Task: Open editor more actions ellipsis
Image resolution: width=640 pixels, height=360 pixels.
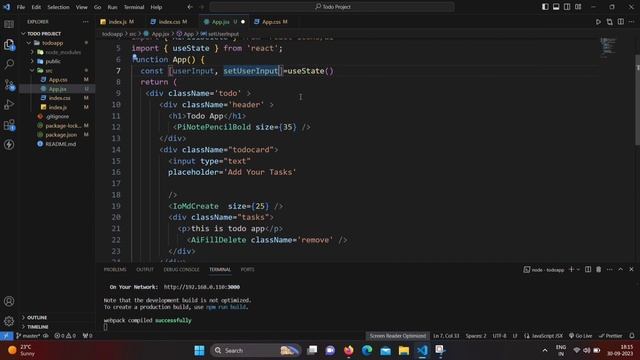Action: click(631, 22)
